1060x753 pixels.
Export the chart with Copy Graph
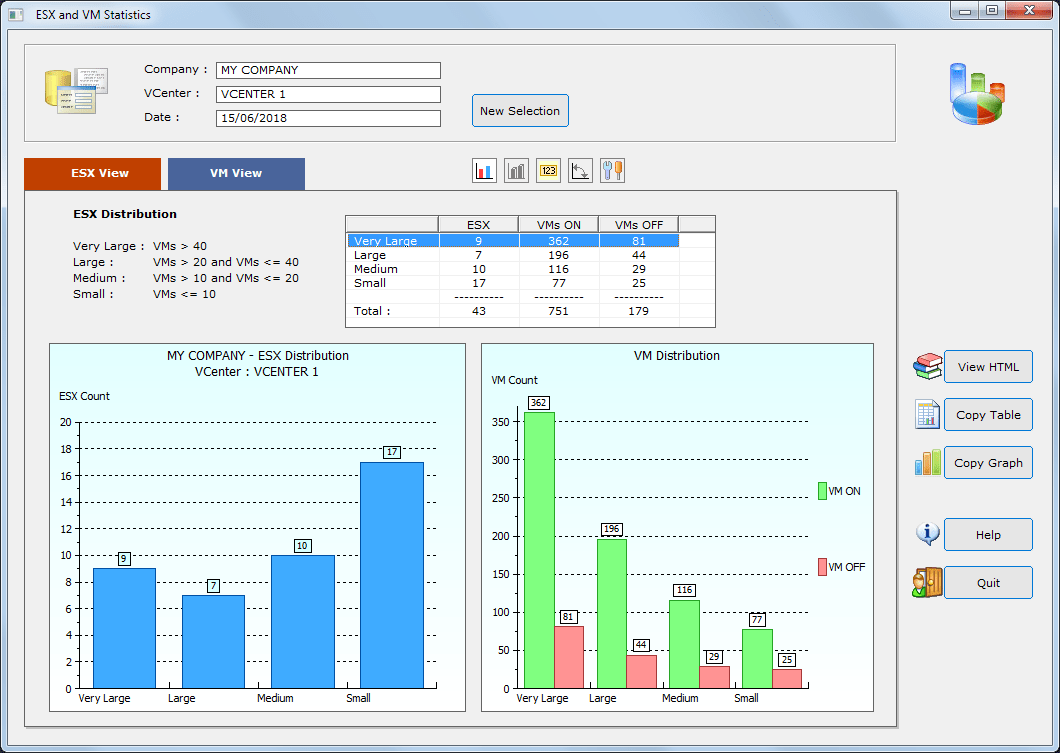click(x=988, y=462)
